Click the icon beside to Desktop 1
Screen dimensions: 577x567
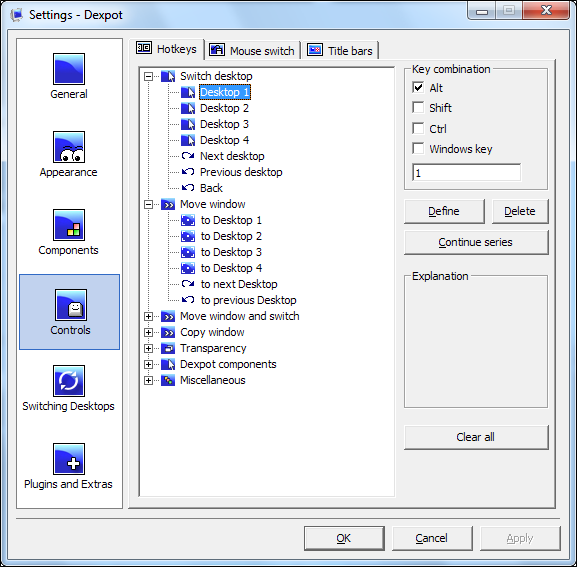188,220
